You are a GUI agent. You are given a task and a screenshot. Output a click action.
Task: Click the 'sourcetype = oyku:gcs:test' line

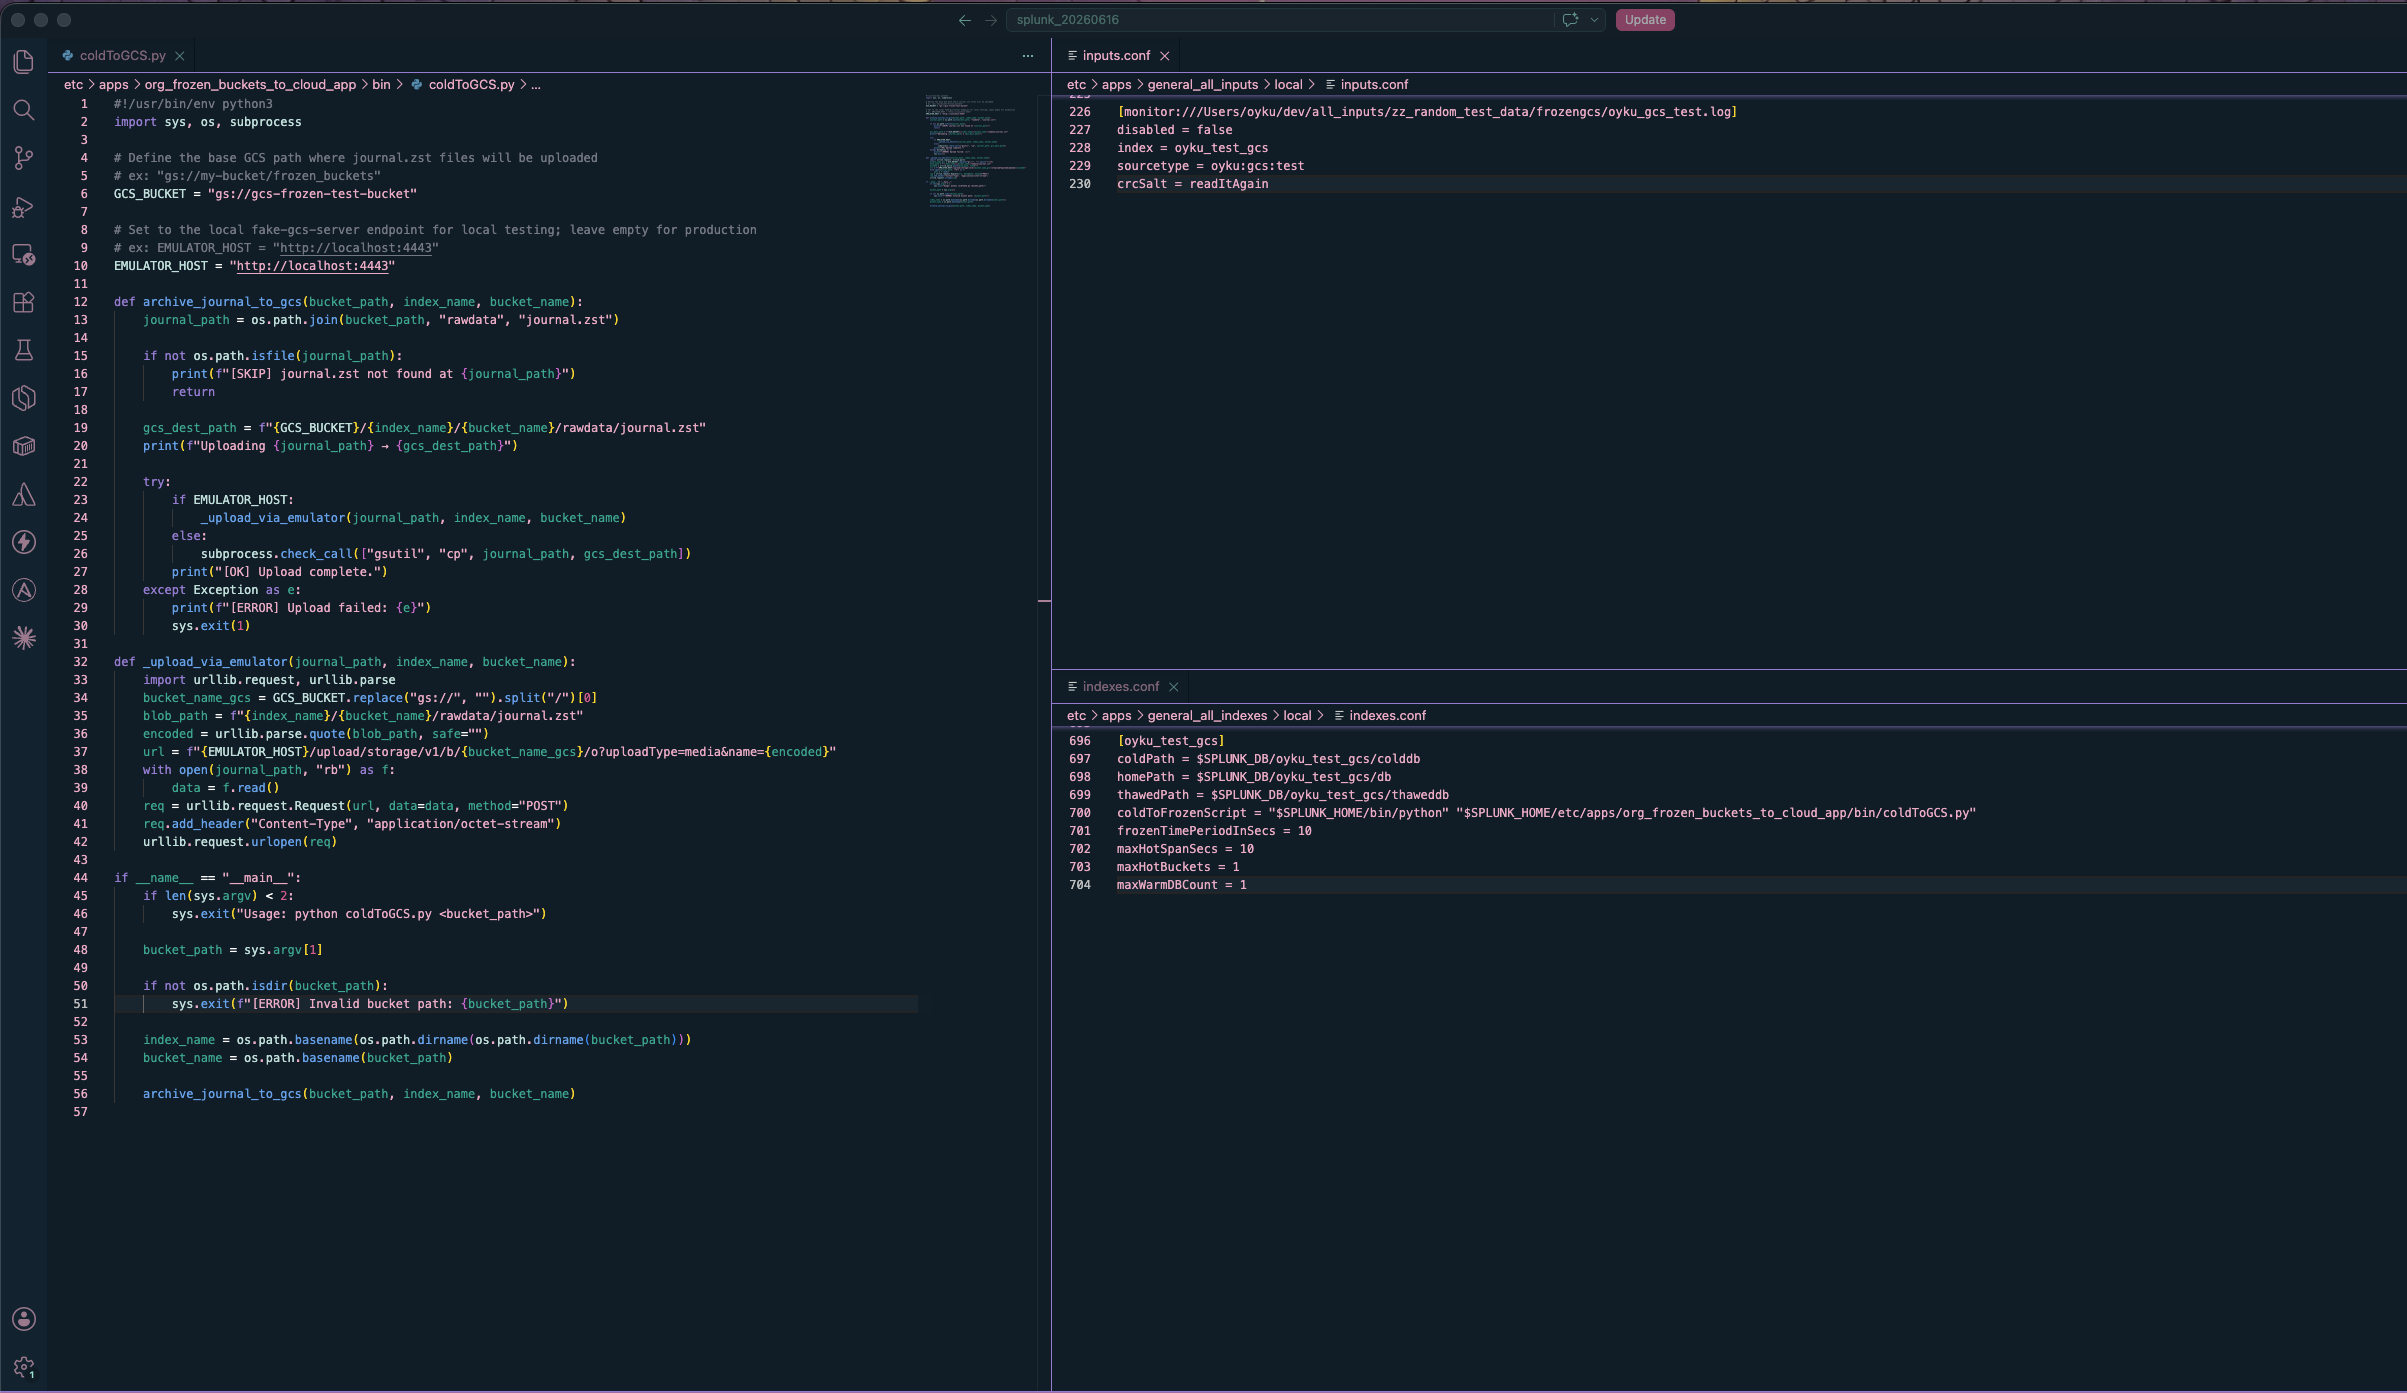tap(1210, 166)
